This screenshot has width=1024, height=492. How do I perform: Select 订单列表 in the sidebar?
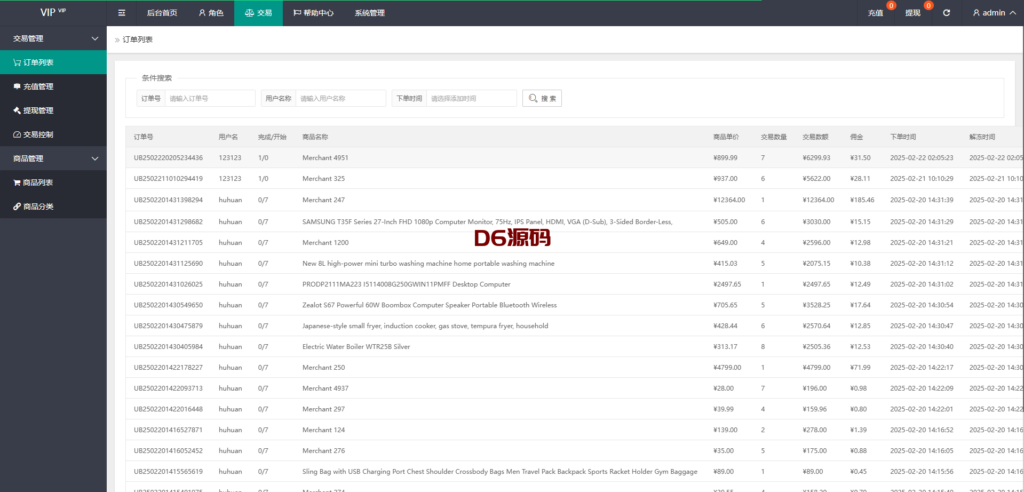coord(53,63)
